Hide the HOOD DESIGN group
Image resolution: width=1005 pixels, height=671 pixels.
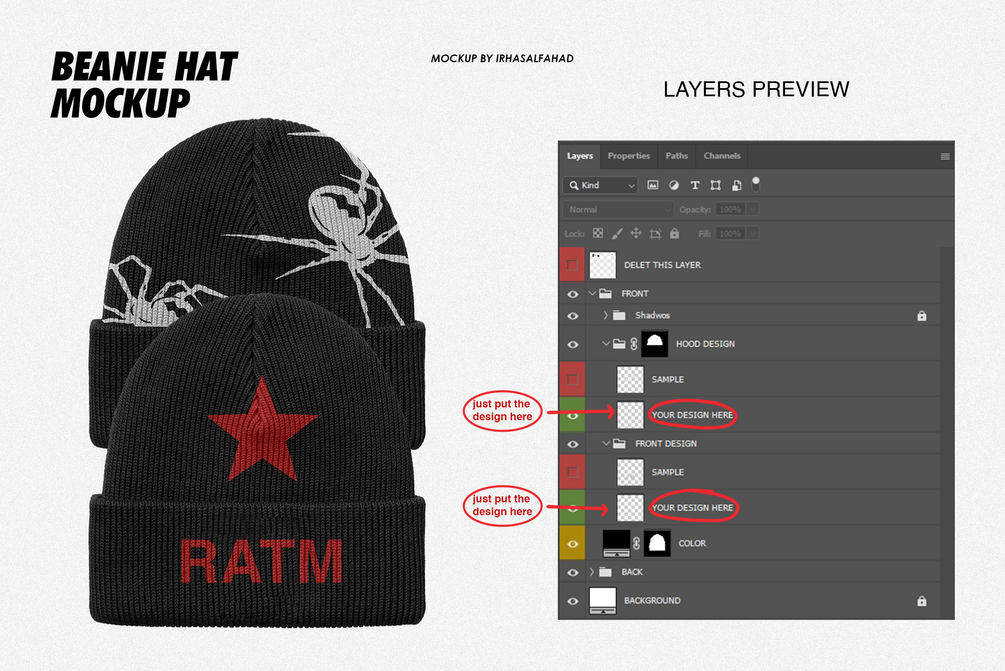[x=573, y=345]
